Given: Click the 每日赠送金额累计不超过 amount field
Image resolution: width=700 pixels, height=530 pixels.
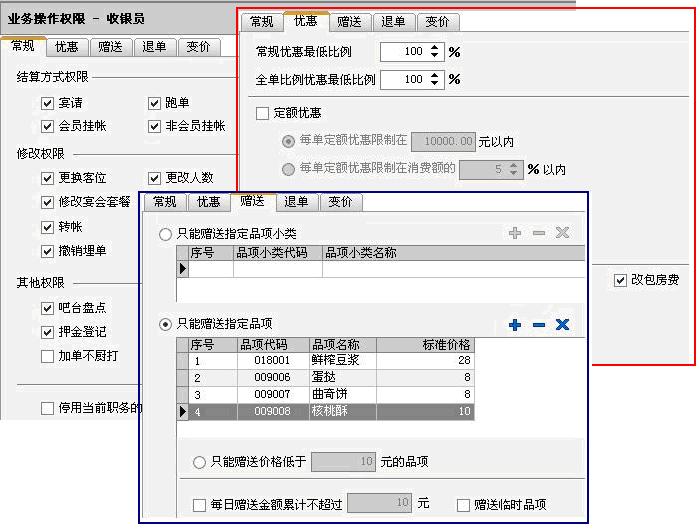Looking at the screenshot, I should click(380, 504).
